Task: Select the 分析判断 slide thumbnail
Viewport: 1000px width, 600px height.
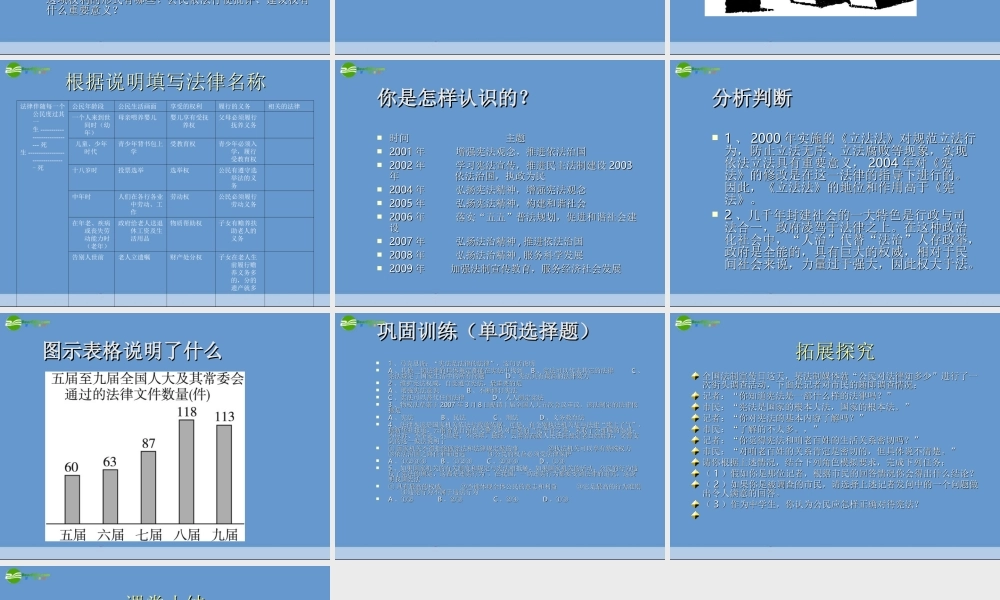Action: coord(835,182)
